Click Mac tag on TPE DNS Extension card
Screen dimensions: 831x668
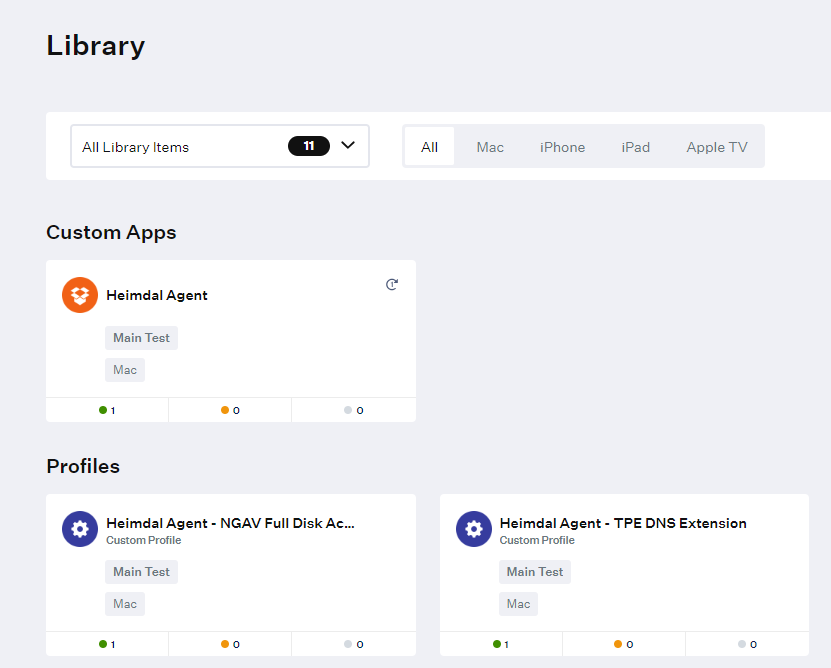[518, 604]
